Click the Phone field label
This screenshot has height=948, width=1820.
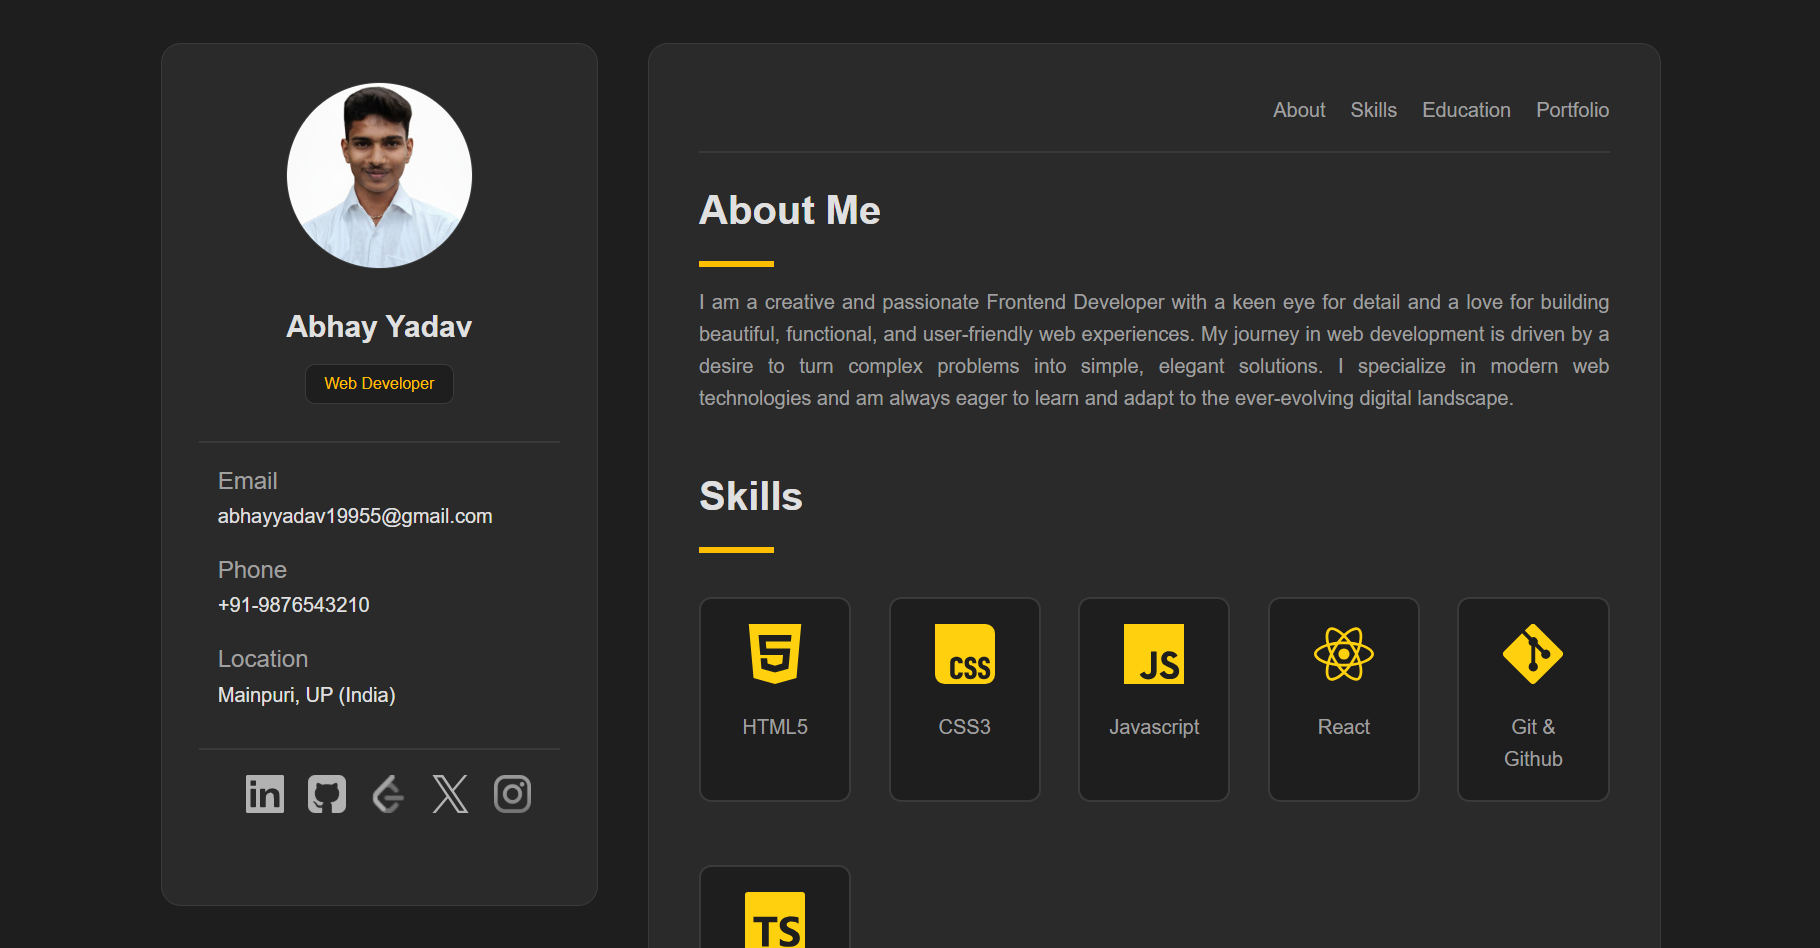[x=252, y=570]
